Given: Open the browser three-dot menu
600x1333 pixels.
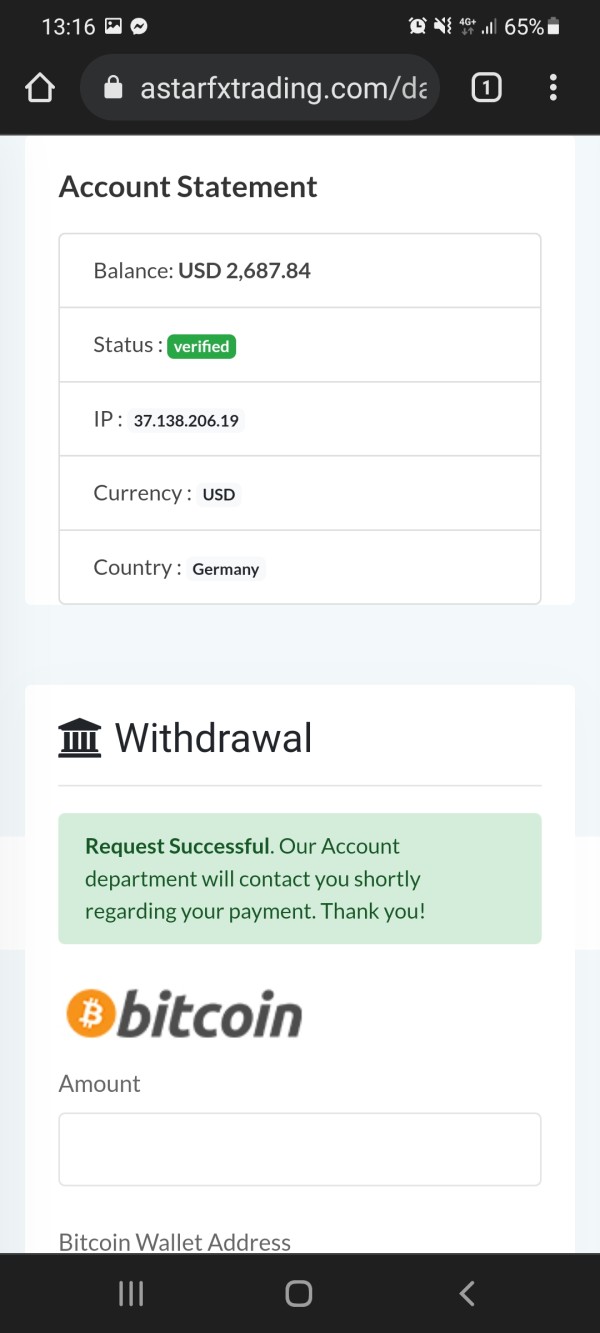Looking at the screenshot, I should coord(553,89).
